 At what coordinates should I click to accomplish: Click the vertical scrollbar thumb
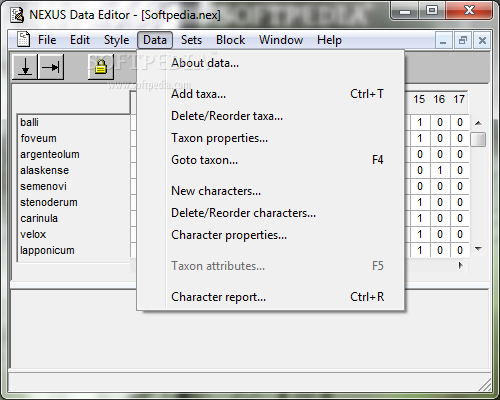(x=478, y=139)
